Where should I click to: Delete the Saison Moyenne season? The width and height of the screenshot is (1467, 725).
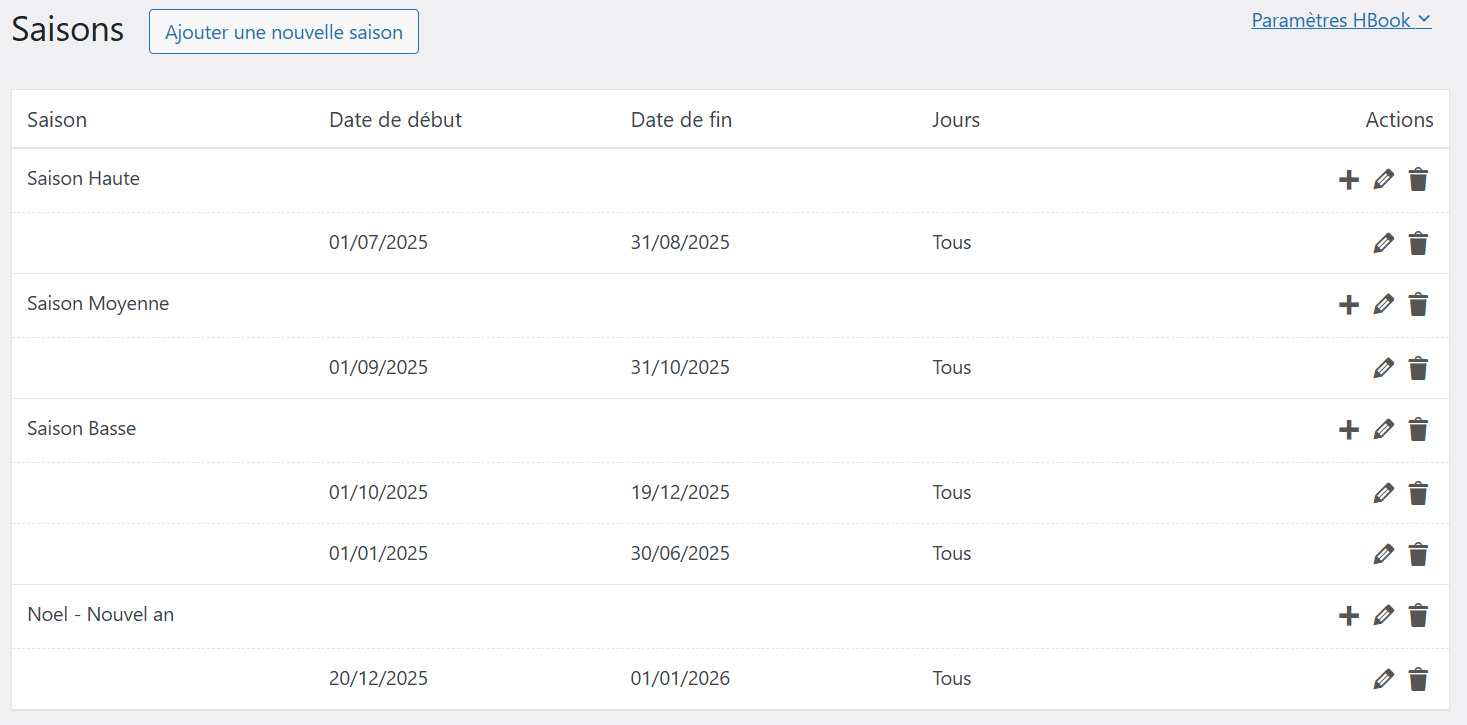[1418, 305]
